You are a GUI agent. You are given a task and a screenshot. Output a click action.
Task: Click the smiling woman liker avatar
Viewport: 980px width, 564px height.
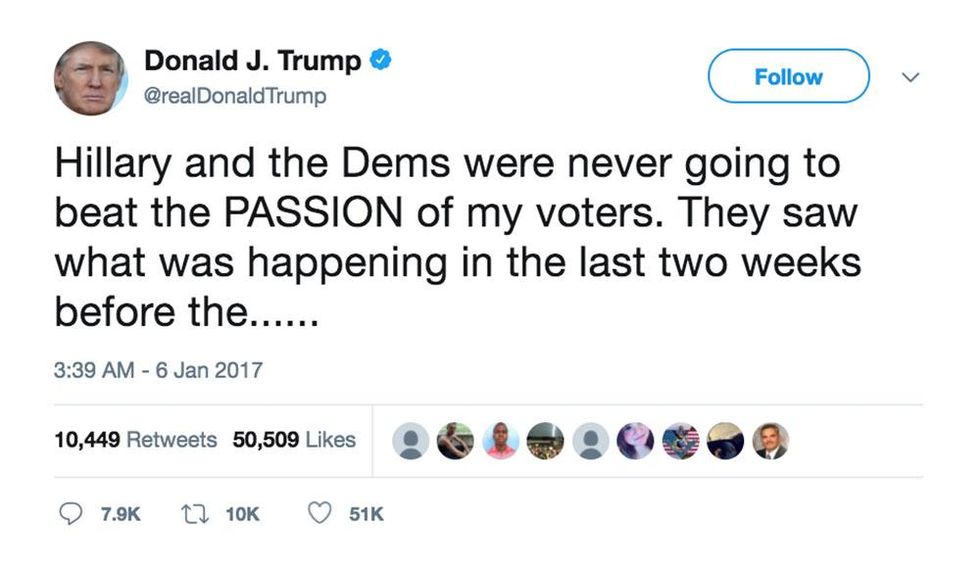pyautogui.click(x=635, y=440)
